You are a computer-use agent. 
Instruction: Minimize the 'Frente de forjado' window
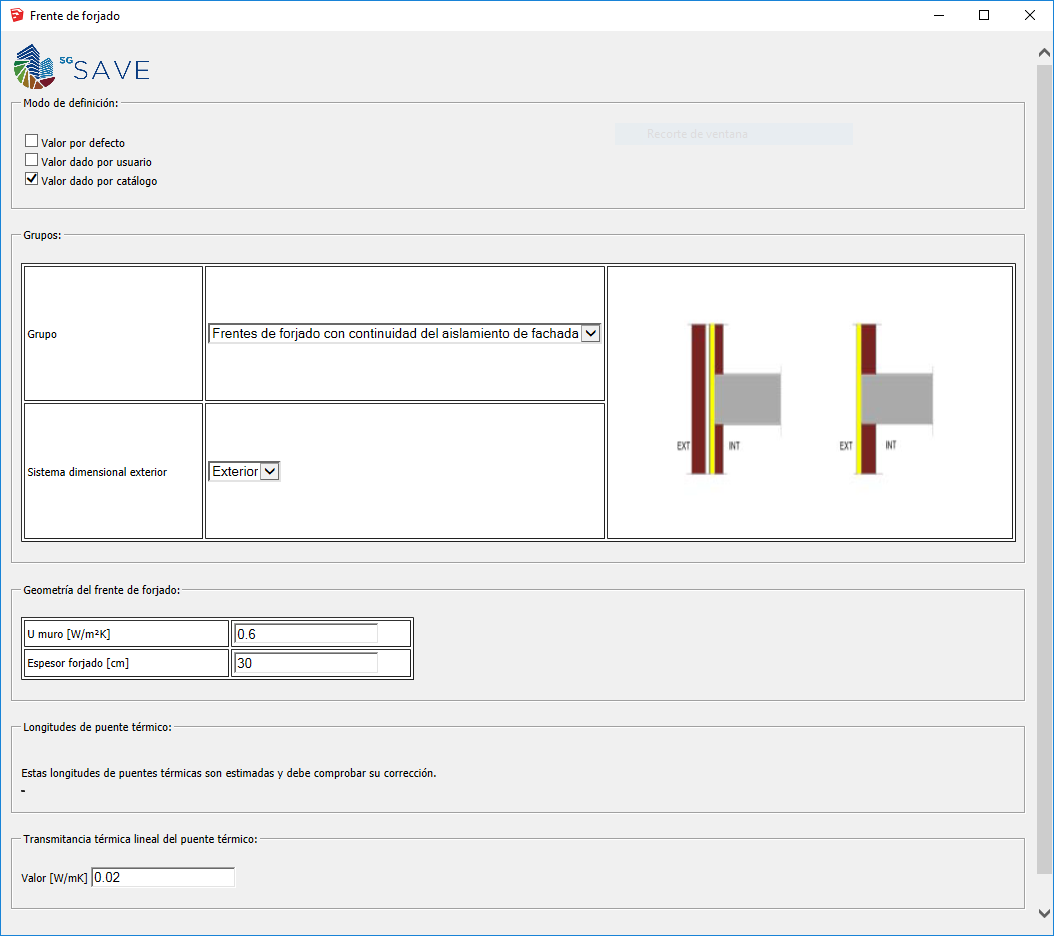938,16
